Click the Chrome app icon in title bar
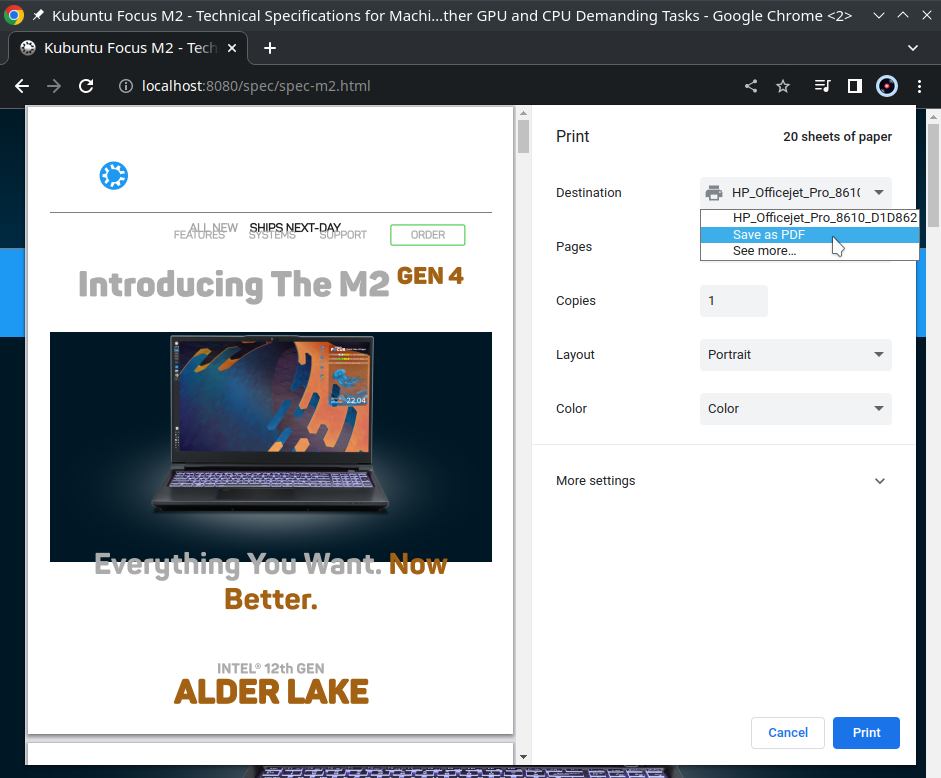Image resolution: width=941 pixels, height=778 pixels. point(14,16)
